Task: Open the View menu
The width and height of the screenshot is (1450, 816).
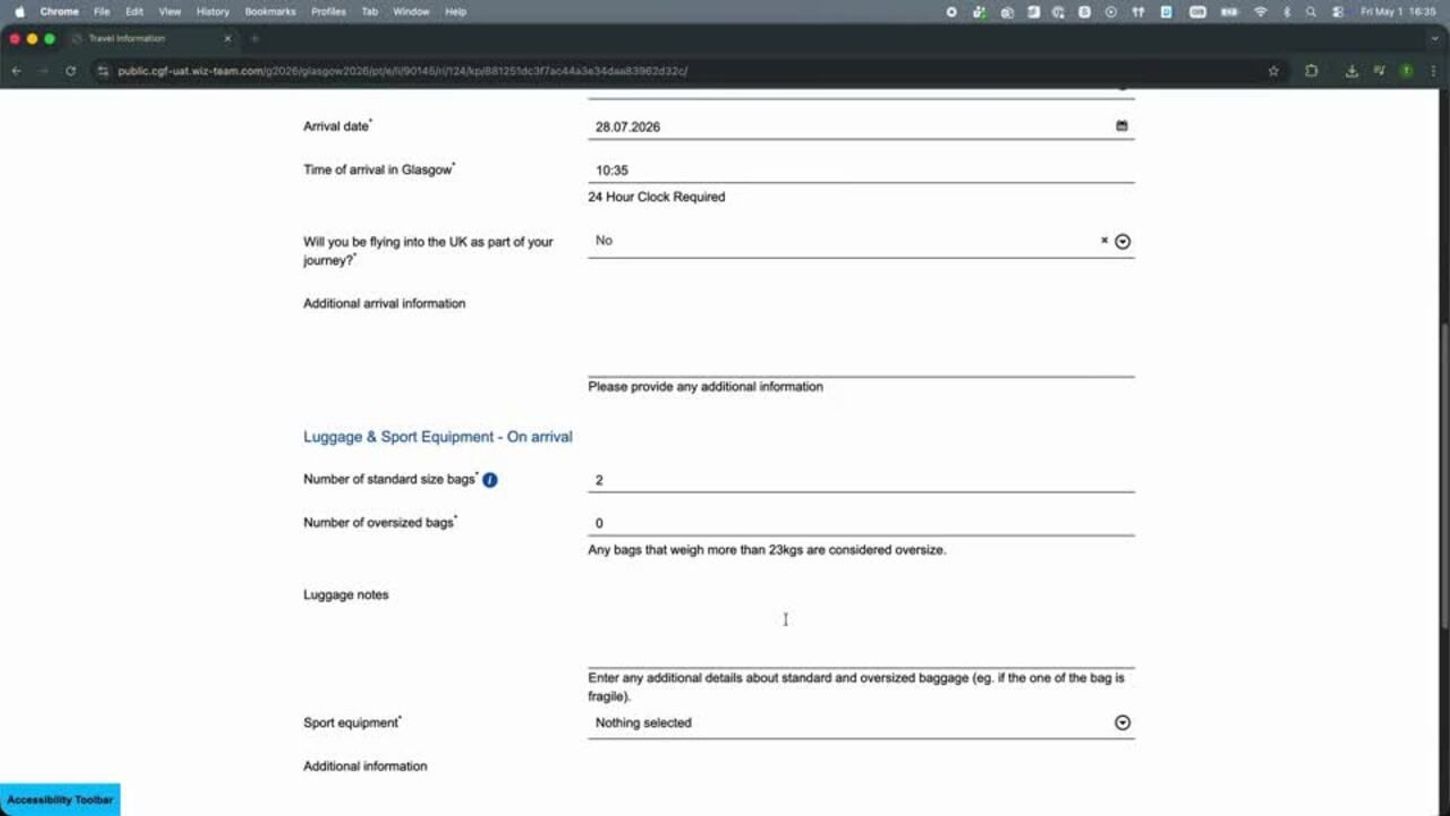Action: pyautogui.click(x=170, y=12)
